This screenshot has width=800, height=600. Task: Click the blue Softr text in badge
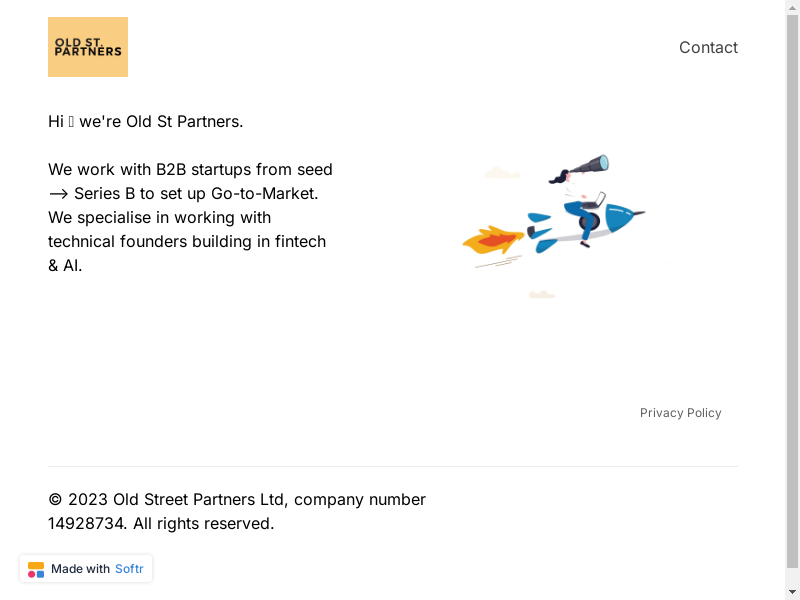tap(129, 569)
